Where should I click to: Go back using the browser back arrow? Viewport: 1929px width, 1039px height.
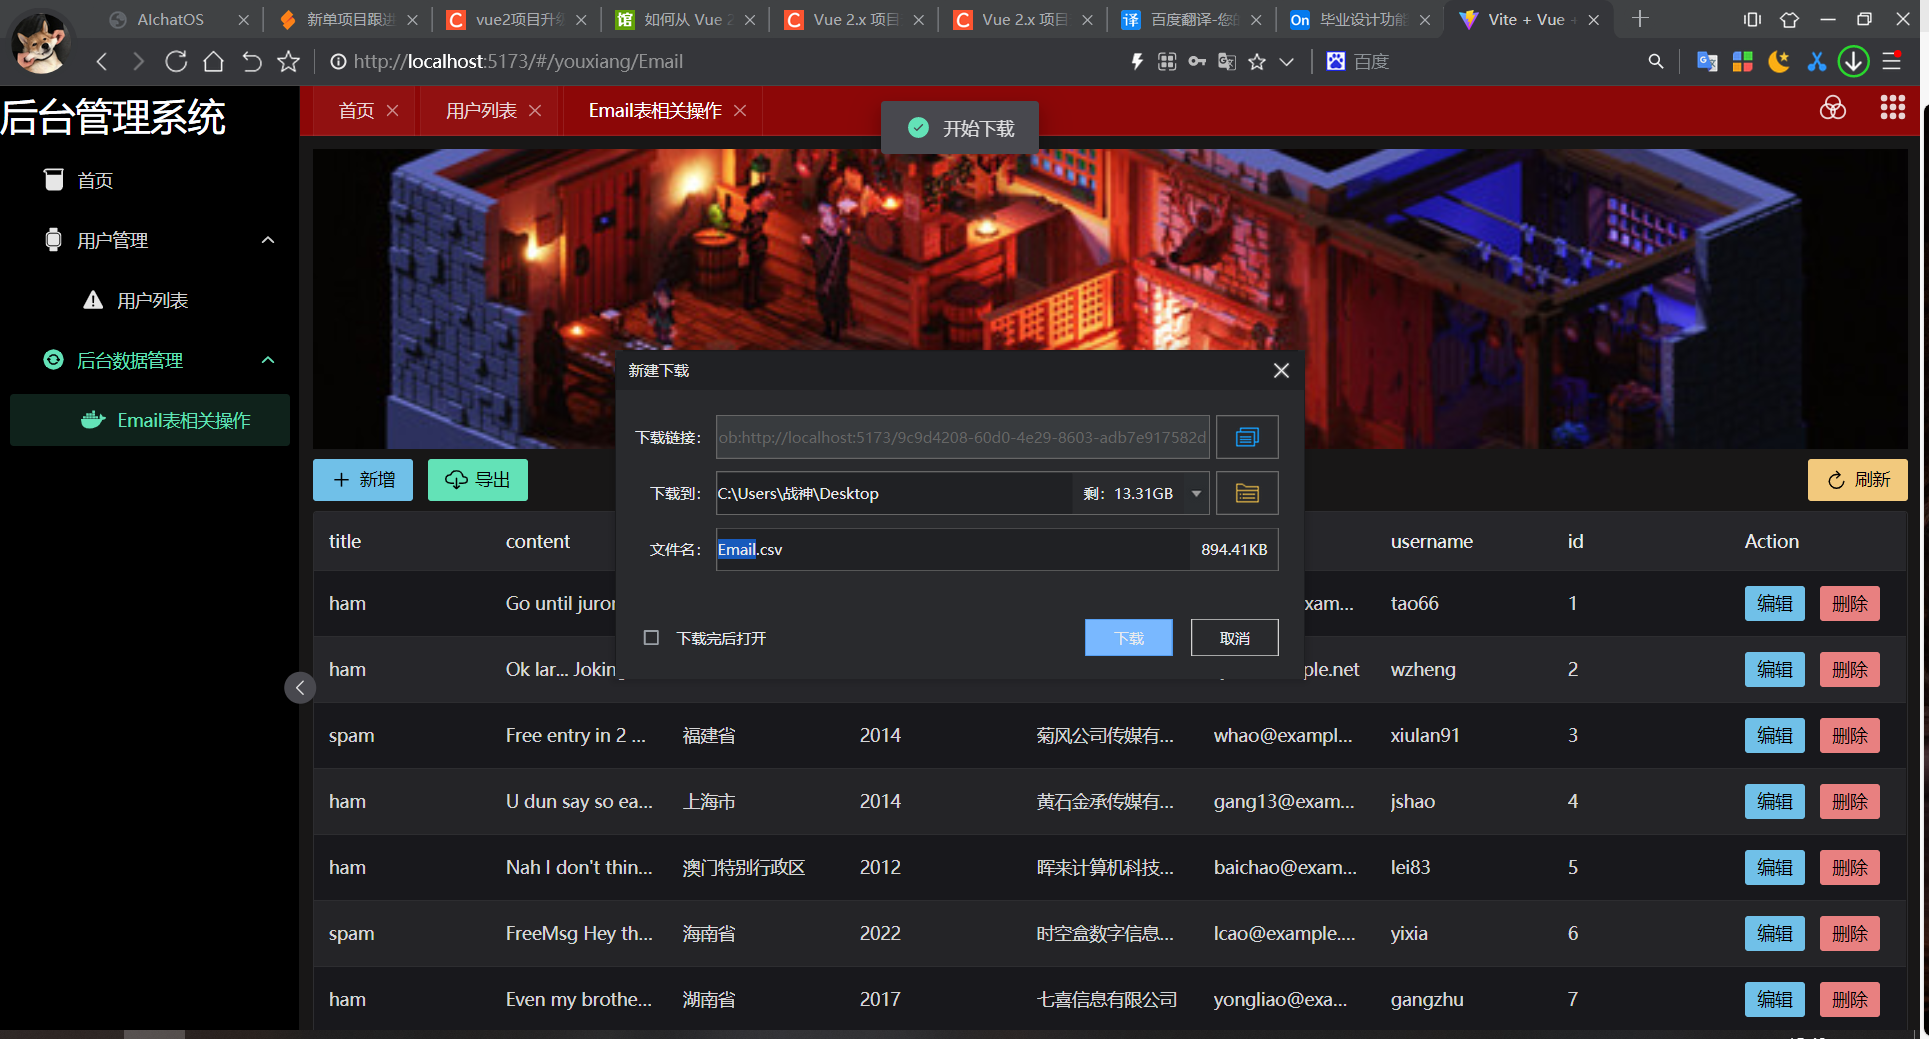(101, 62)
